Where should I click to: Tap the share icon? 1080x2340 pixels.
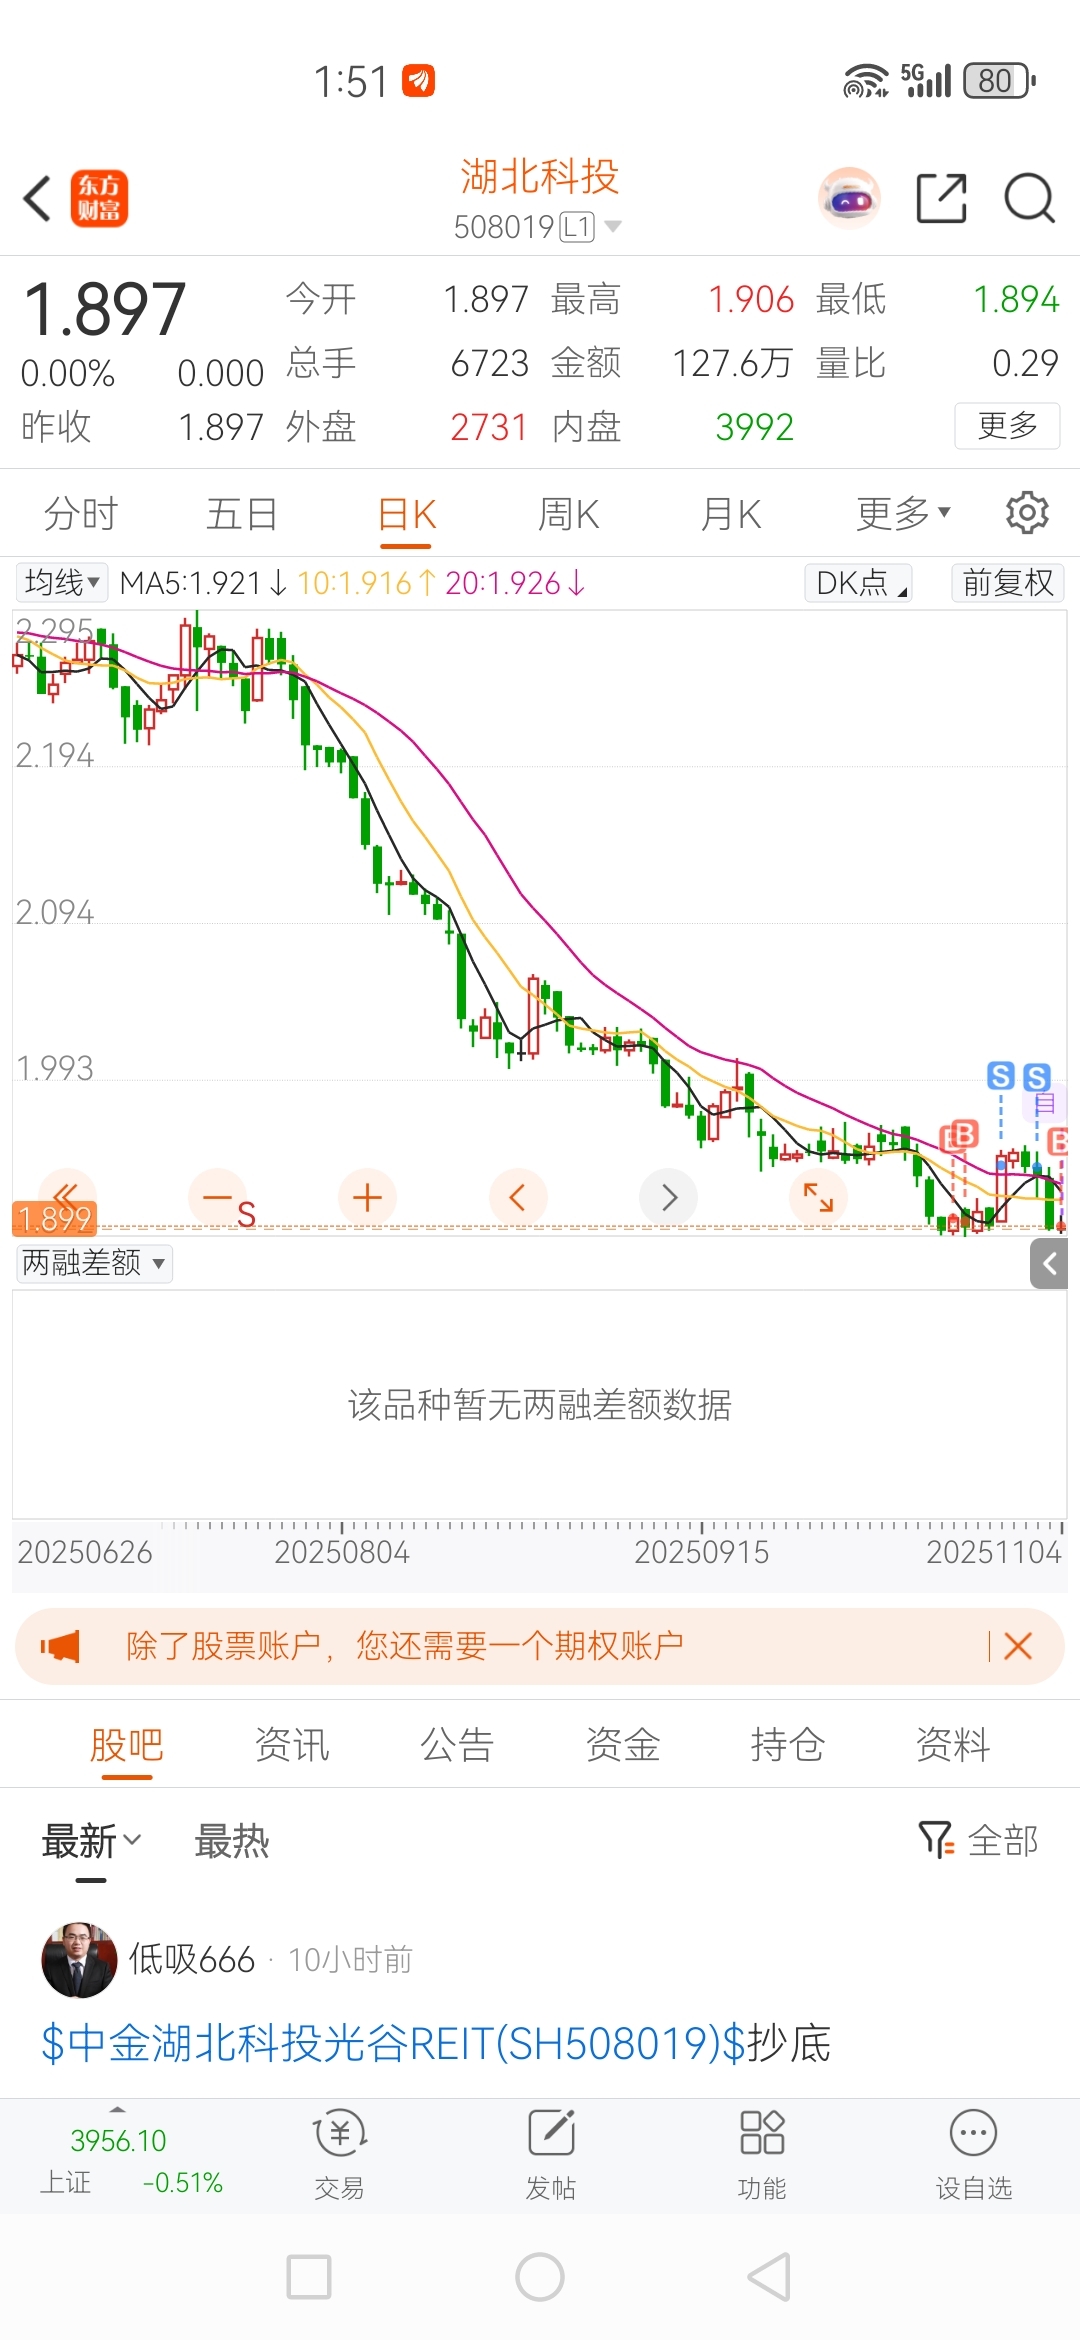[941, 198]
